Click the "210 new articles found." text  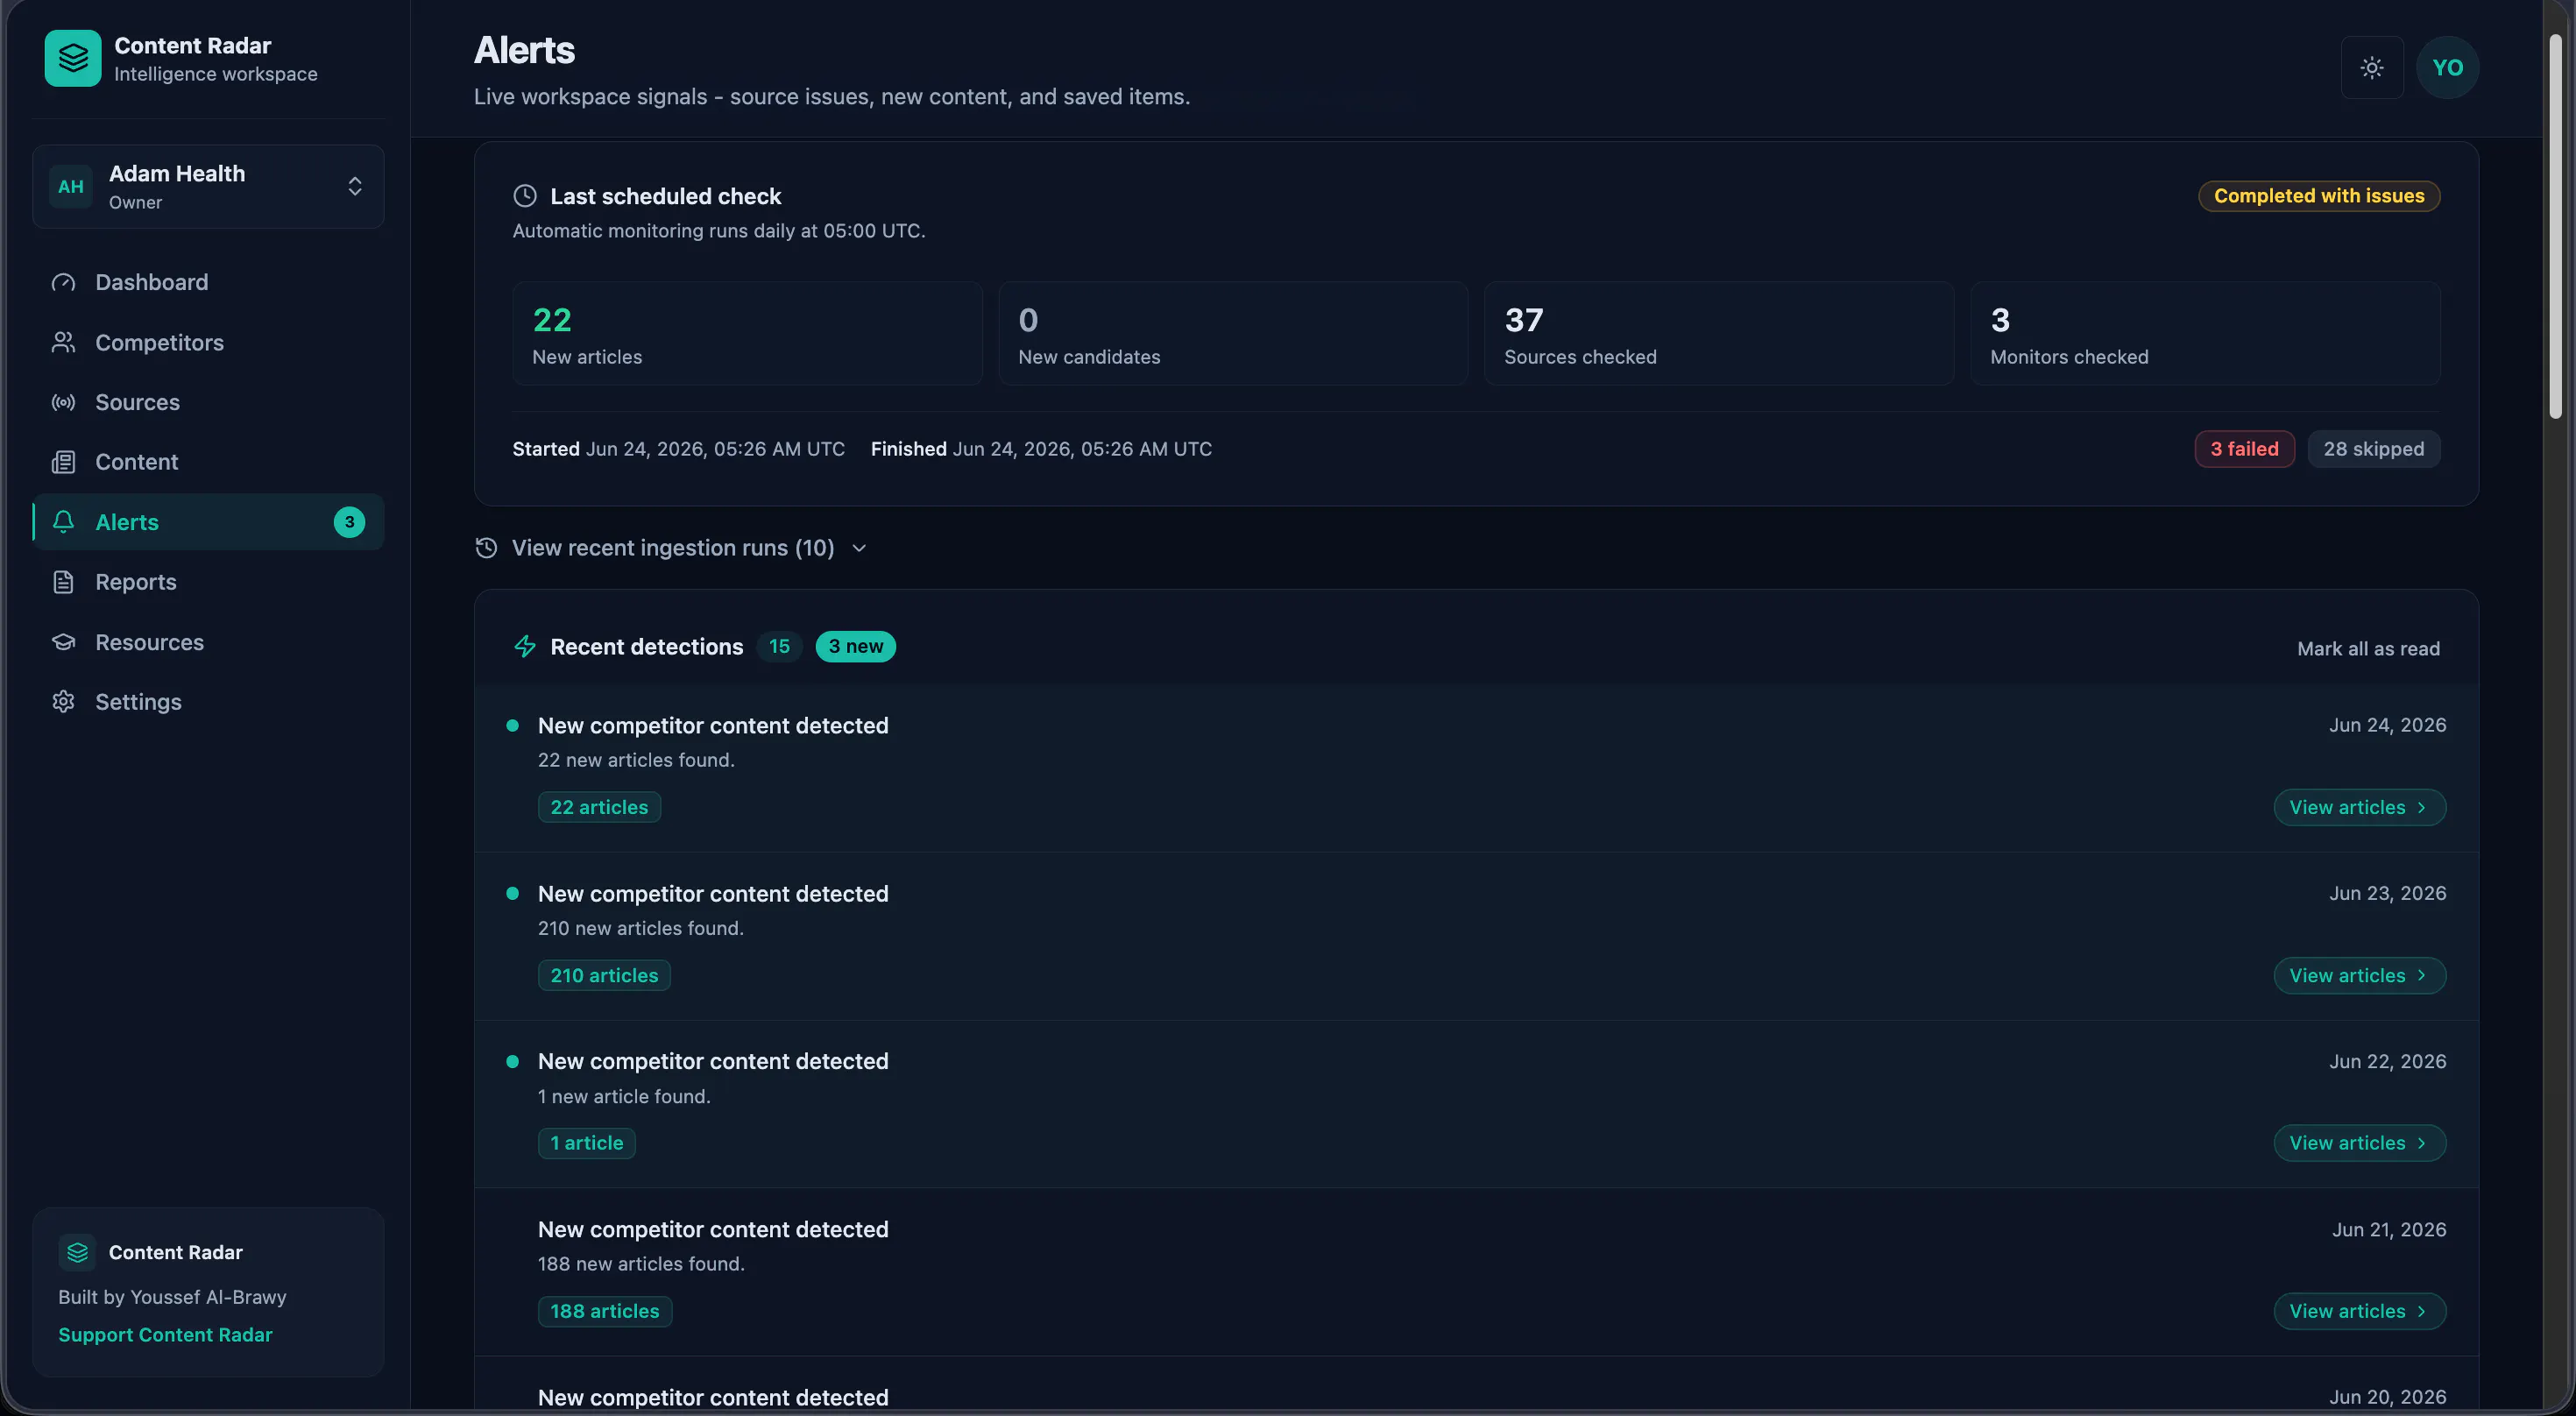point(641,928)
